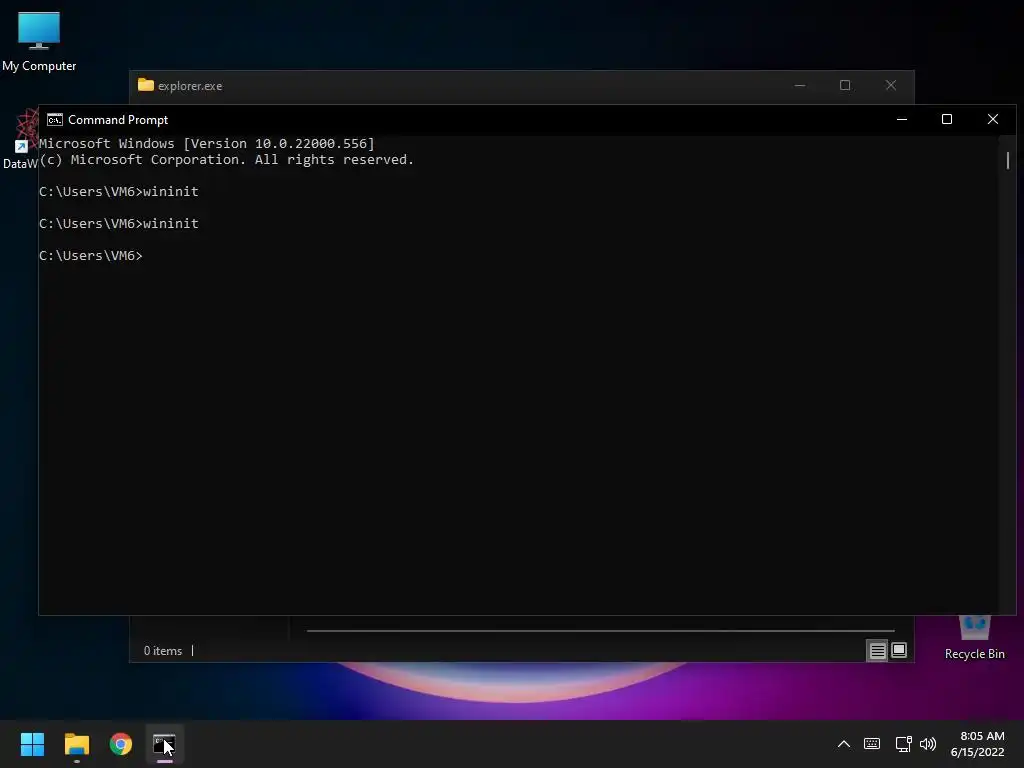Image resolution: width=1024 pixels, height=768 pixels.
Task: Close the explorer.exe window
Action: click(x=891, y=86)
